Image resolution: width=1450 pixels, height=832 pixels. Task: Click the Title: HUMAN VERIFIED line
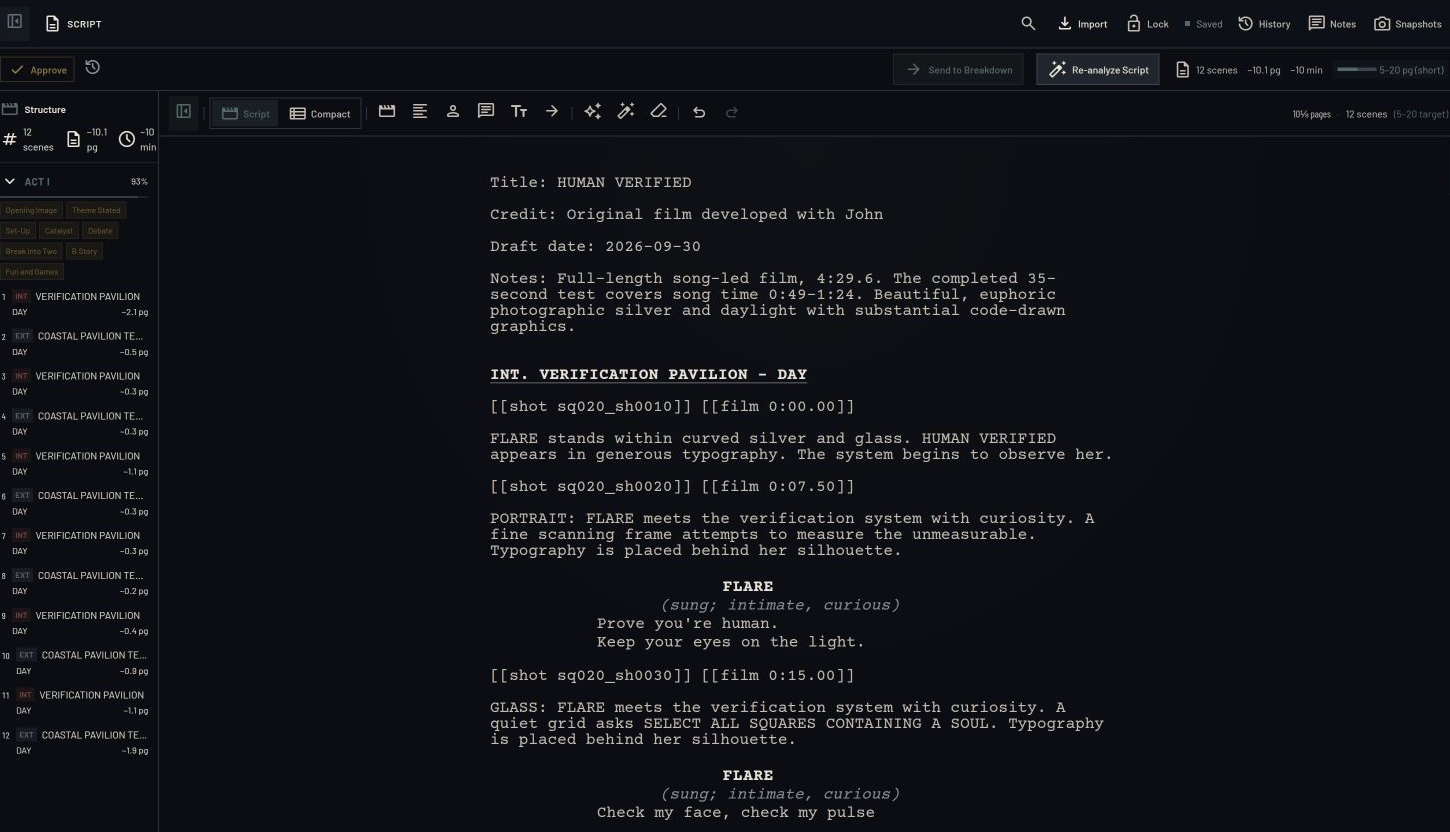590,182
